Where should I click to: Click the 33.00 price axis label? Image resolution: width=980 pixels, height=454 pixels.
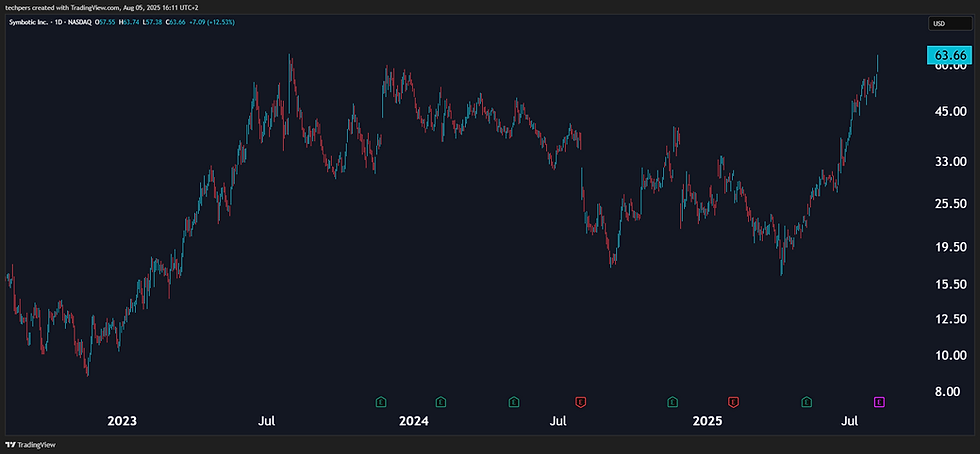950,161
